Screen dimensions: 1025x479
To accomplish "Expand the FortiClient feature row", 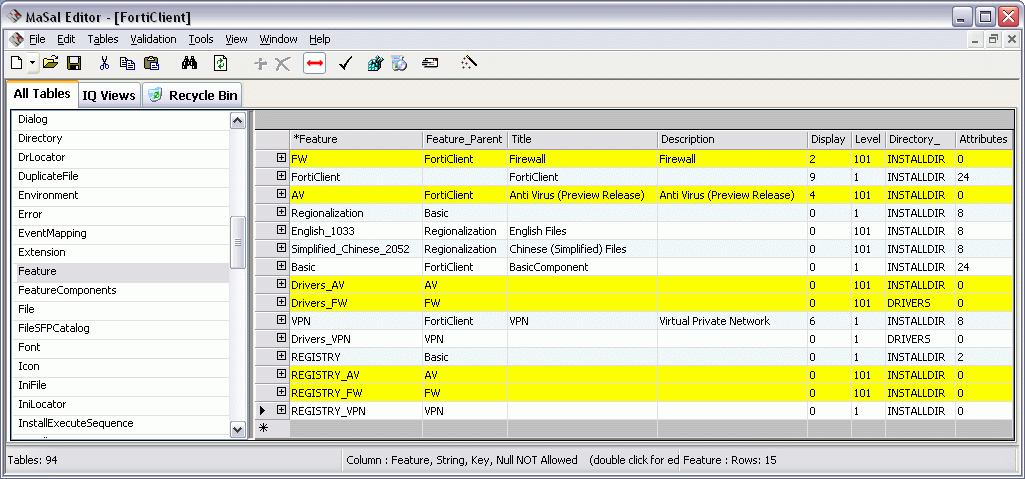I will pos(281,177).
